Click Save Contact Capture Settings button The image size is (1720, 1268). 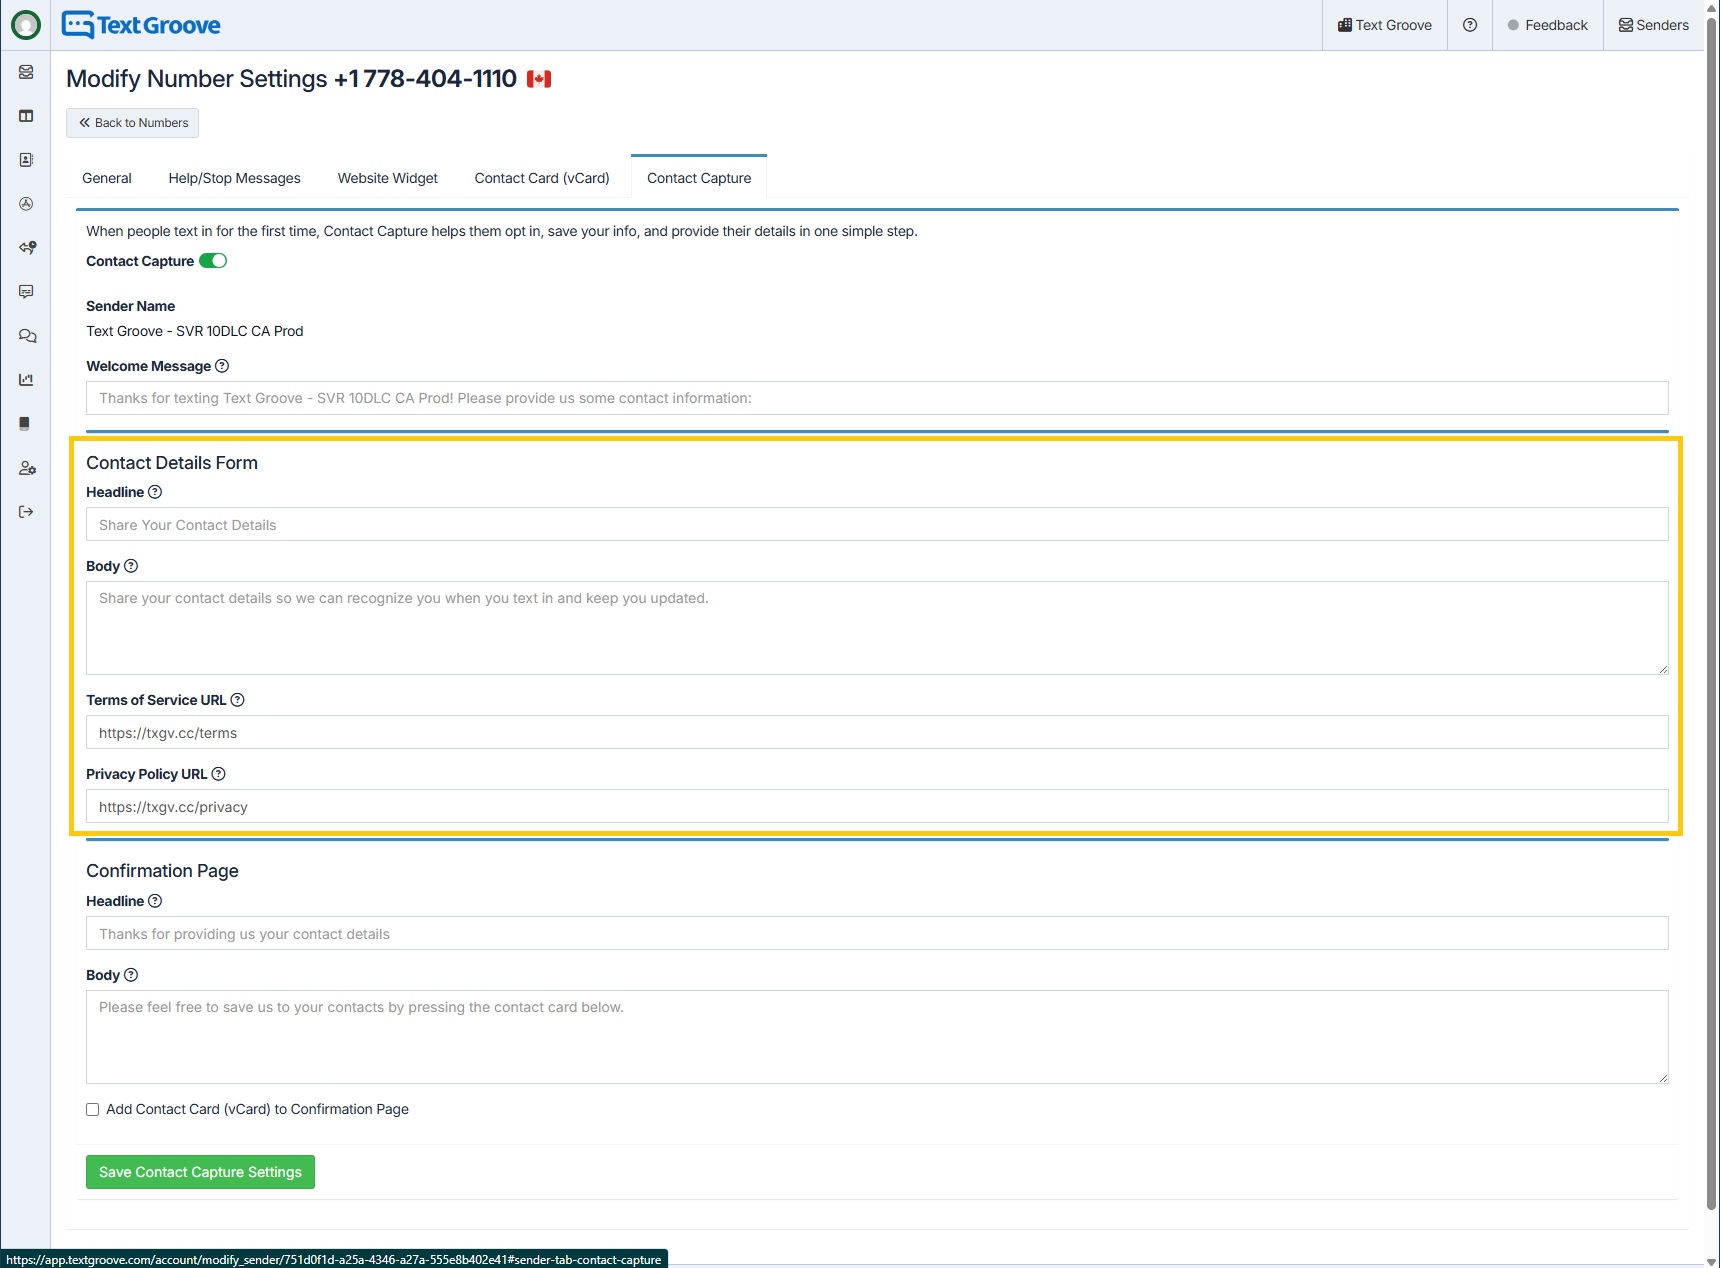coord(200,1172)
